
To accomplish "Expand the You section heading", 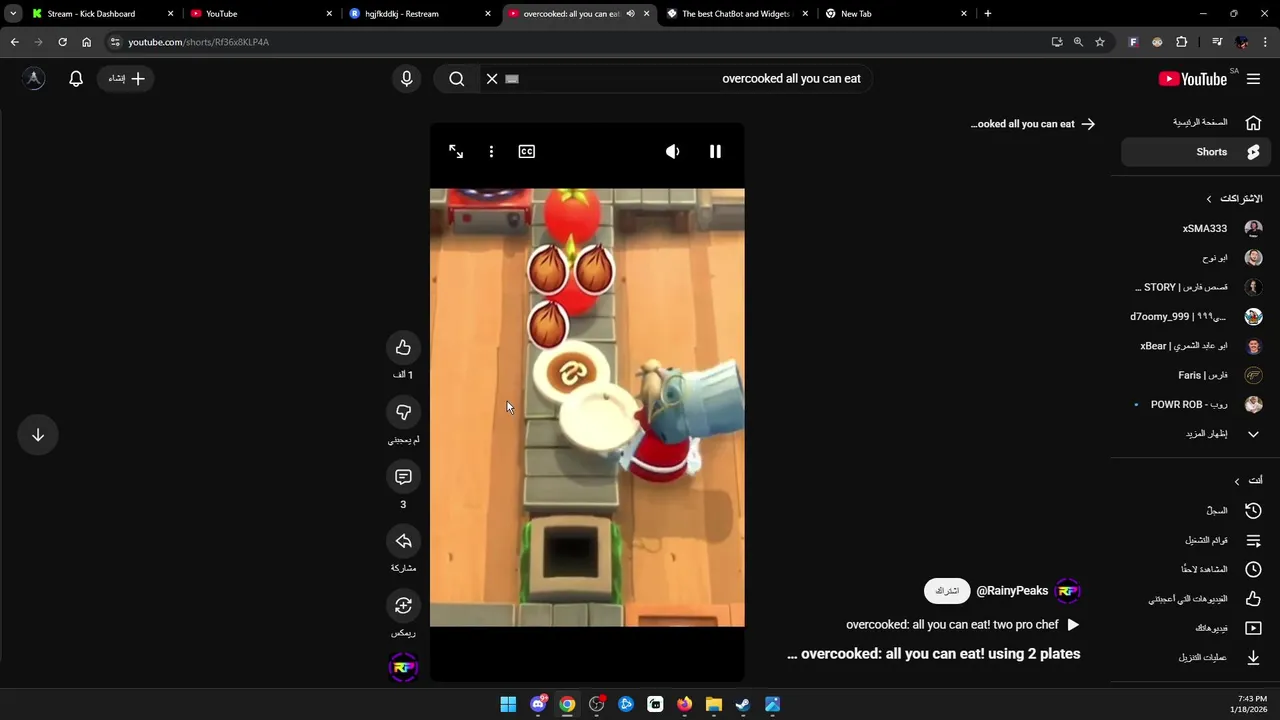I will pos(1248,481).
